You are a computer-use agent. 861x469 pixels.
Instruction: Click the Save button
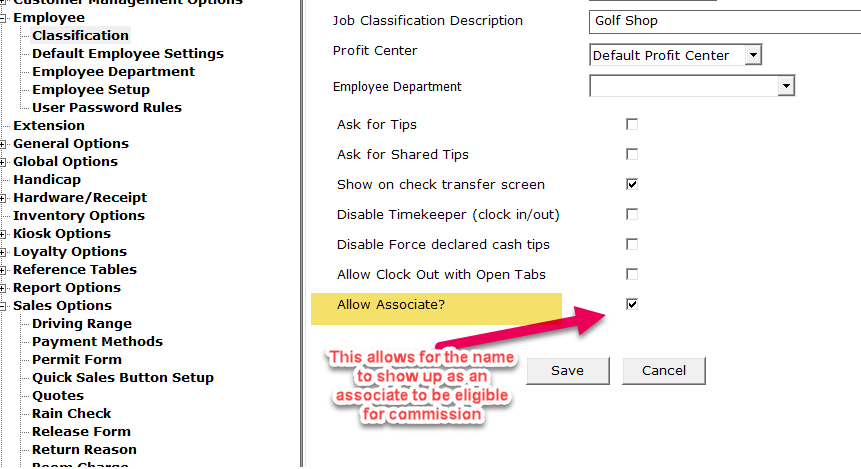pyautogui.click(x=567, y=371)
